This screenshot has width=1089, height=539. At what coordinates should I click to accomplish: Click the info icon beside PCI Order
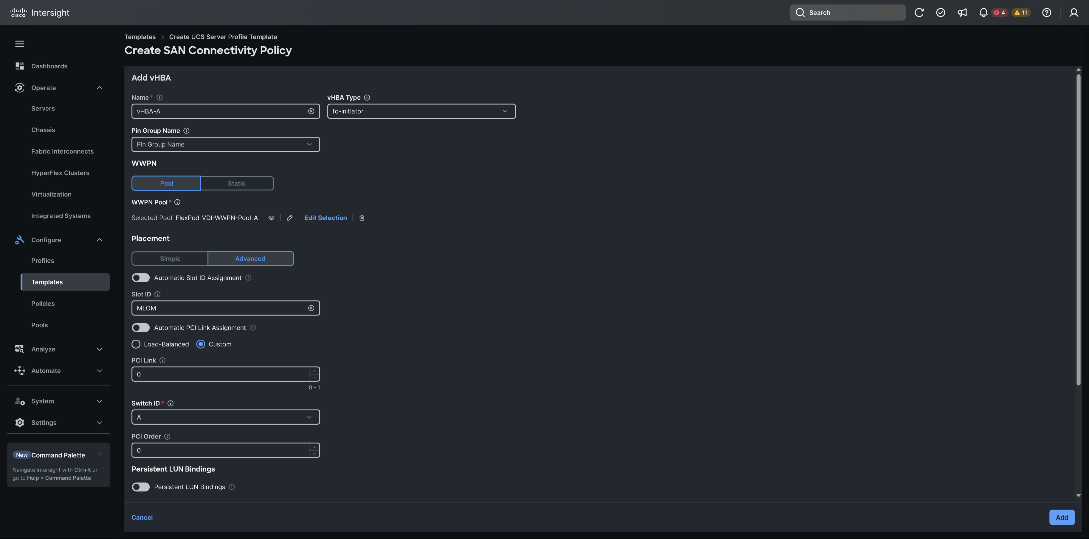tap(167, 437)
